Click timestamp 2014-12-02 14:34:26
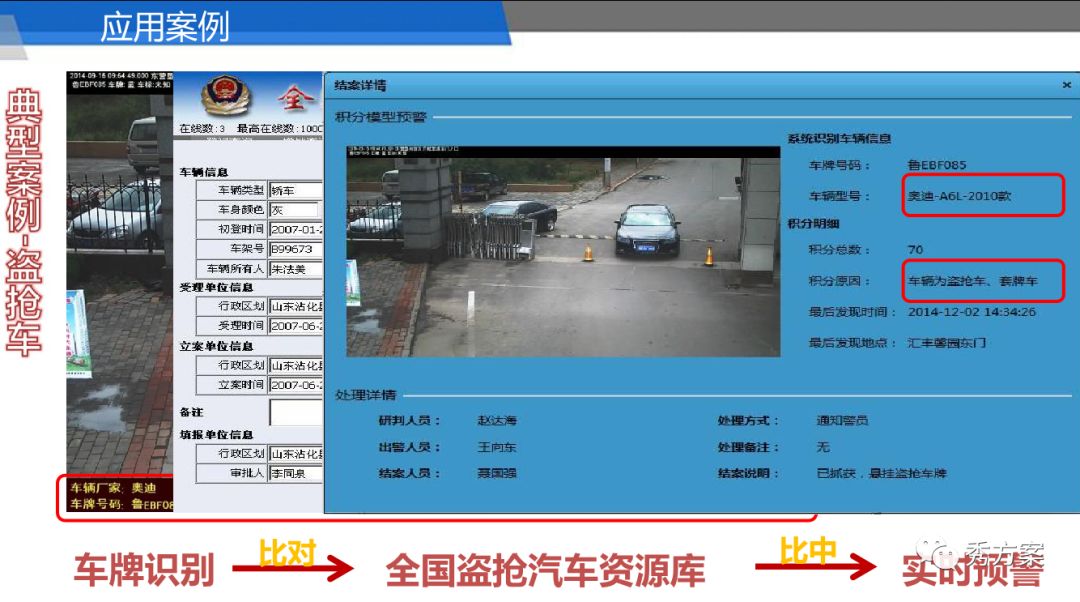The width and height of the screenshot is (1080, 602). pyautogui.click(x=972, y=312)
